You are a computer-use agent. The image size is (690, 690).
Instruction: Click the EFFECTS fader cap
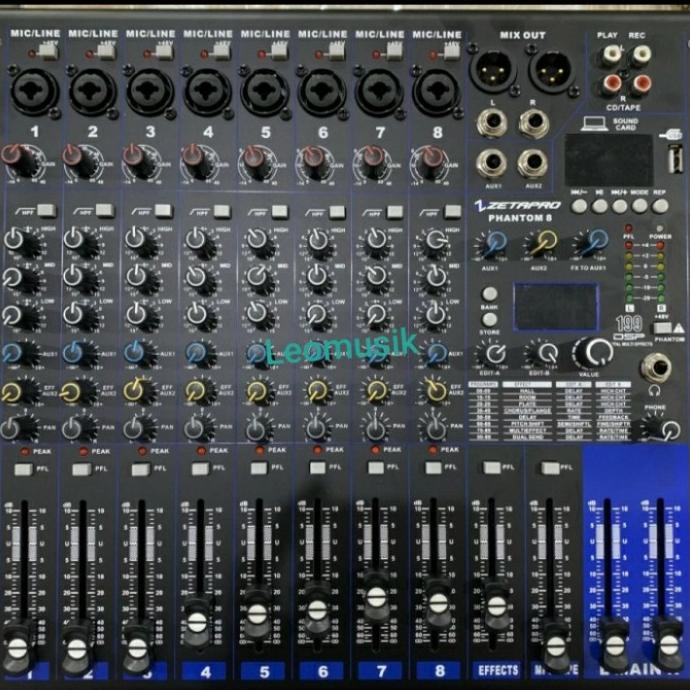497,605
